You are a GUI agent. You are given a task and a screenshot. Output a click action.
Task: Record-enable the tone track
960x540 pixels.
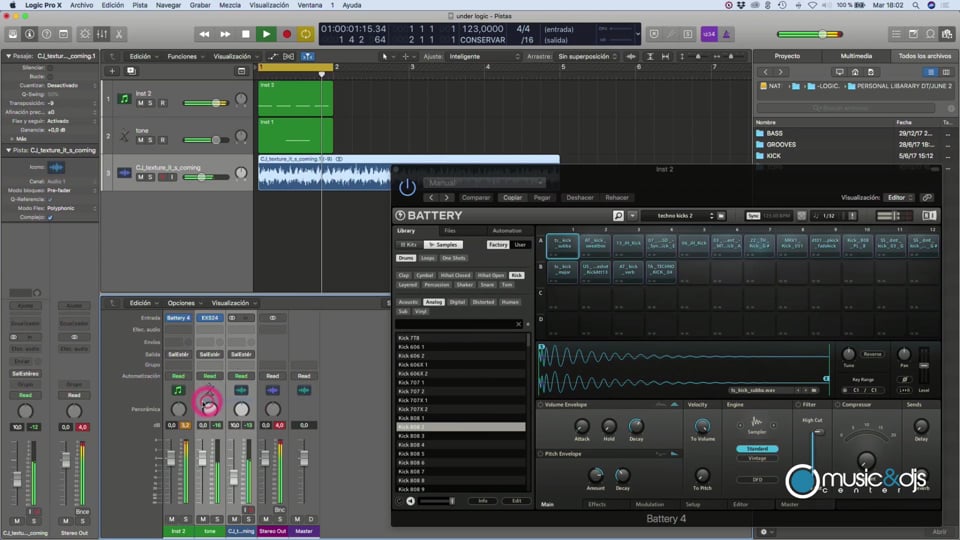(x=163, y=140)
